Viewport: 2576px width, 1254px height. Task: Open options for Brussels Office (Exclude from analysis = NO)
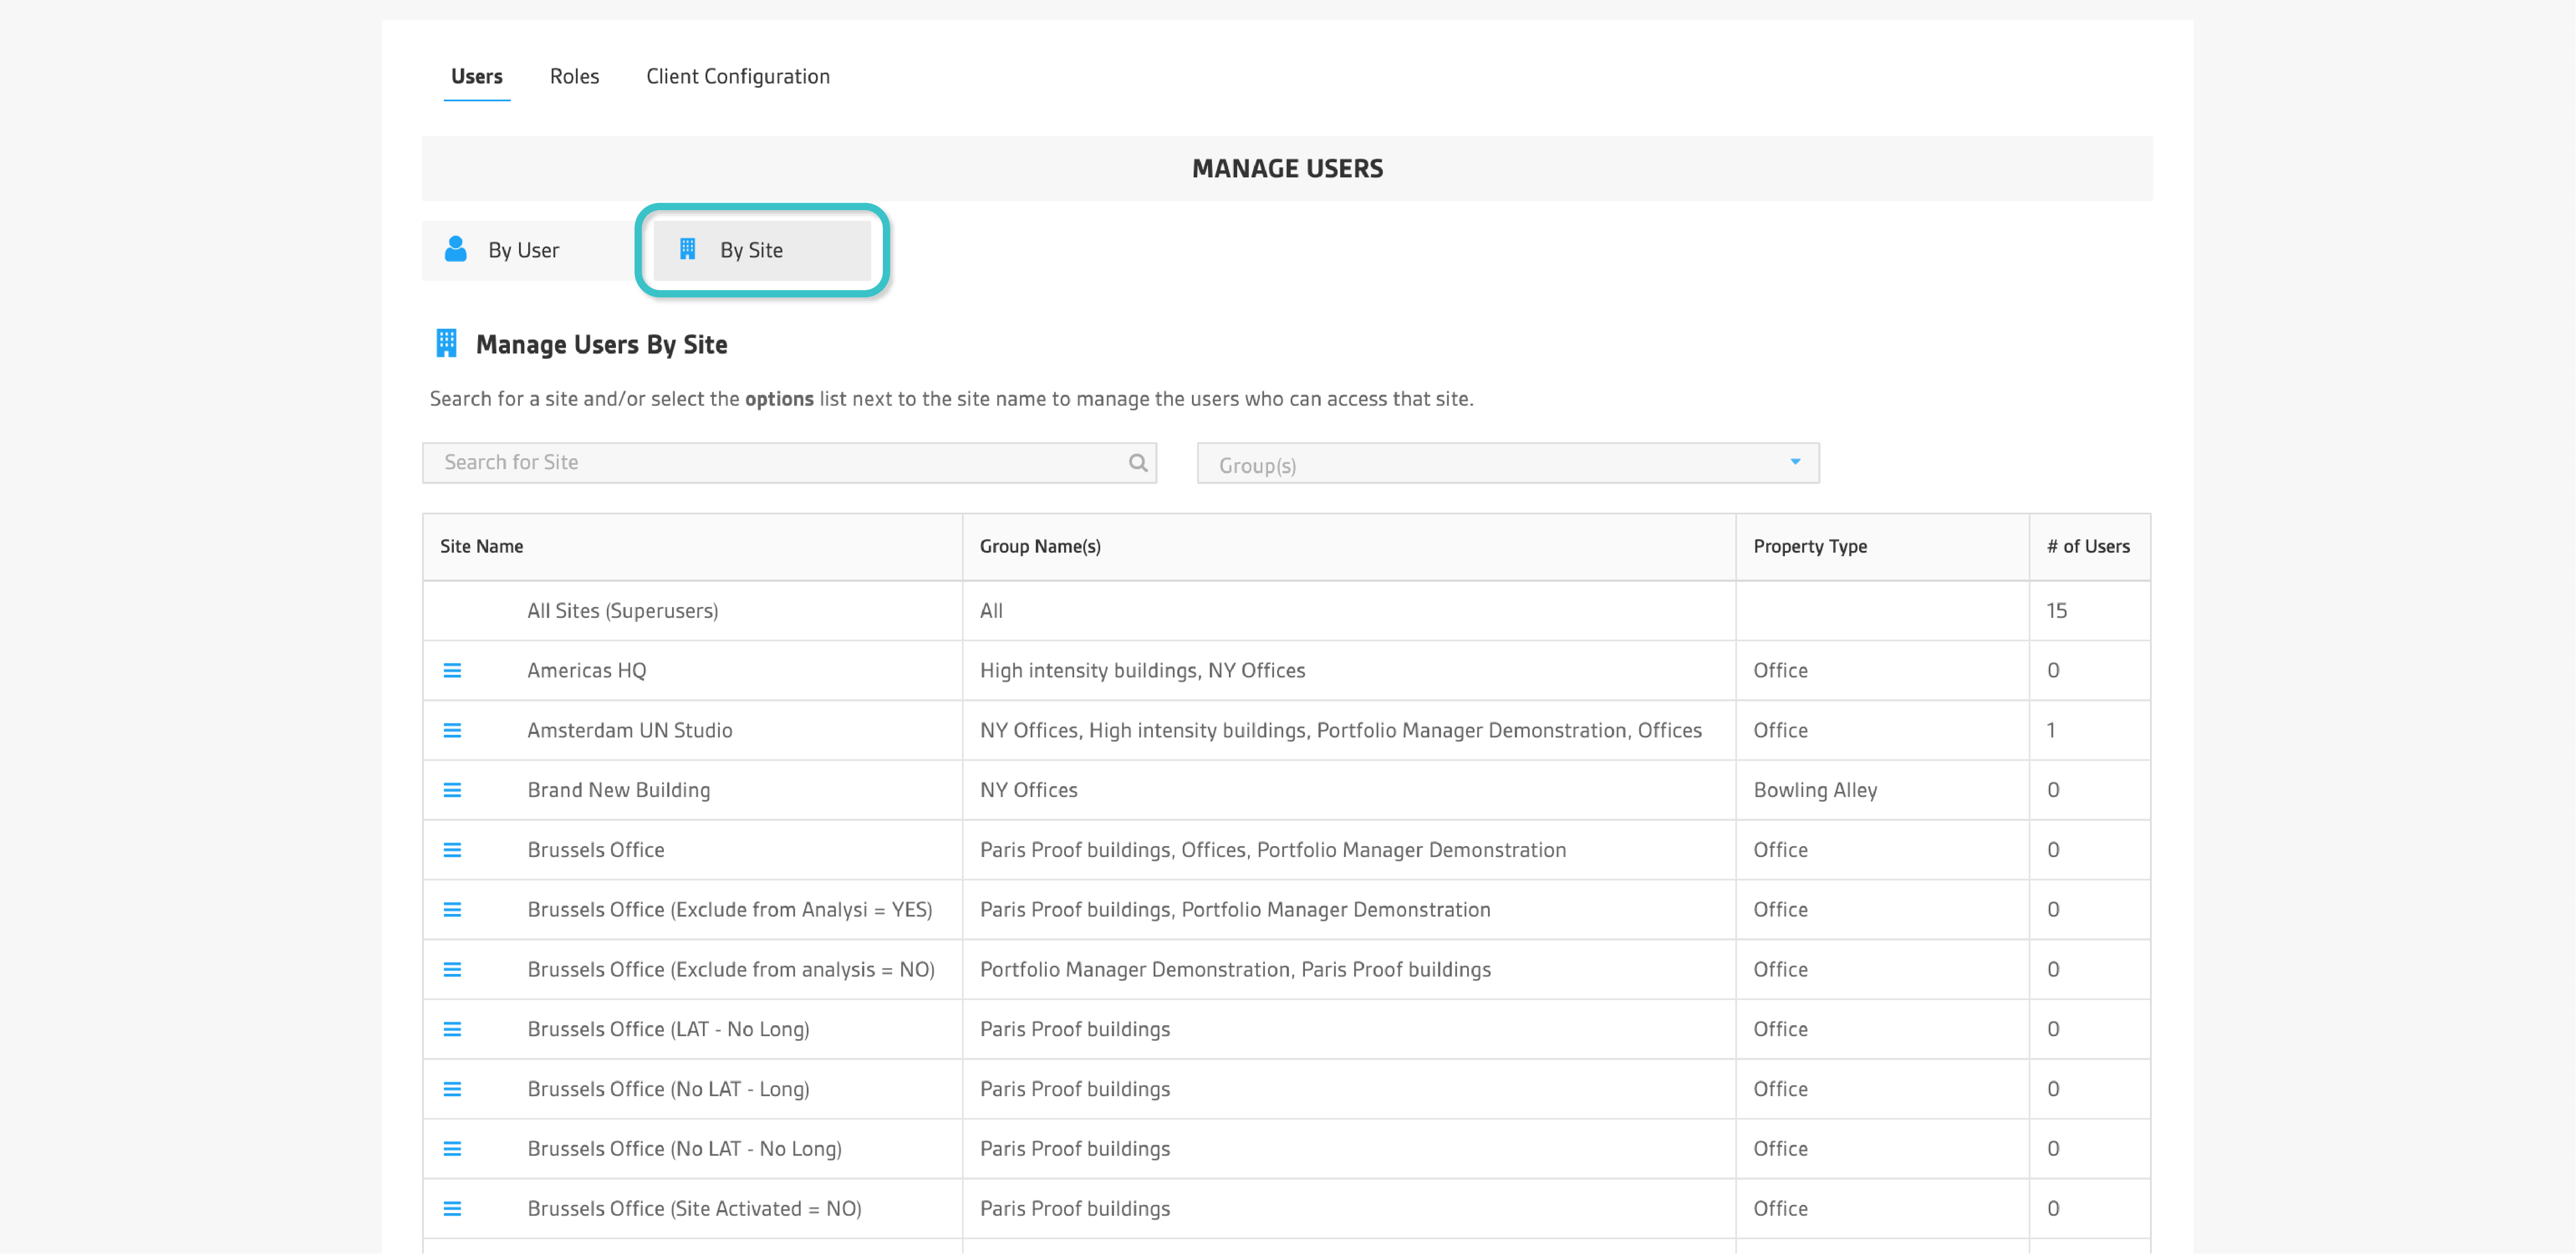452,969
